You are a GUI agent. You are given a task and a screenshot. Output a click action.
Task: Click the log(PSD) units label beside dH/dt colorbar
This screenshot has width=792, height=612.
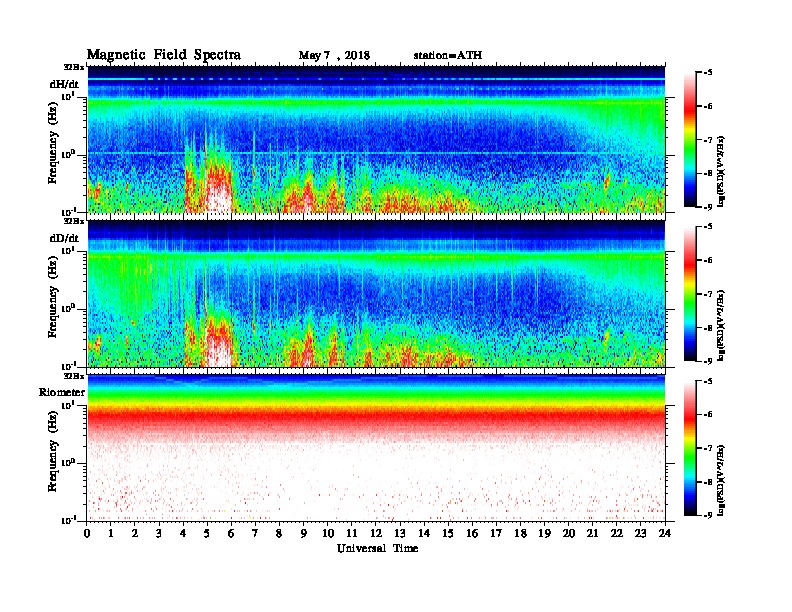pyautogui.click(x=722, y=171)
